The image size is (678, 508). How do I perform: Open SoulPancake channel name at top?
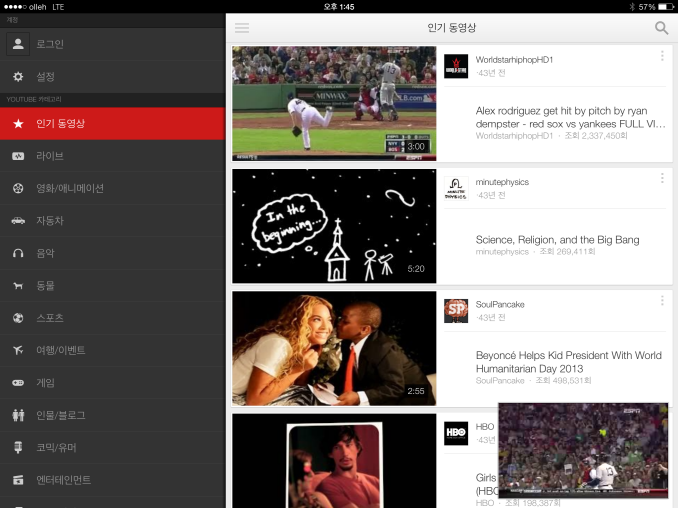(x=500, y=304)
